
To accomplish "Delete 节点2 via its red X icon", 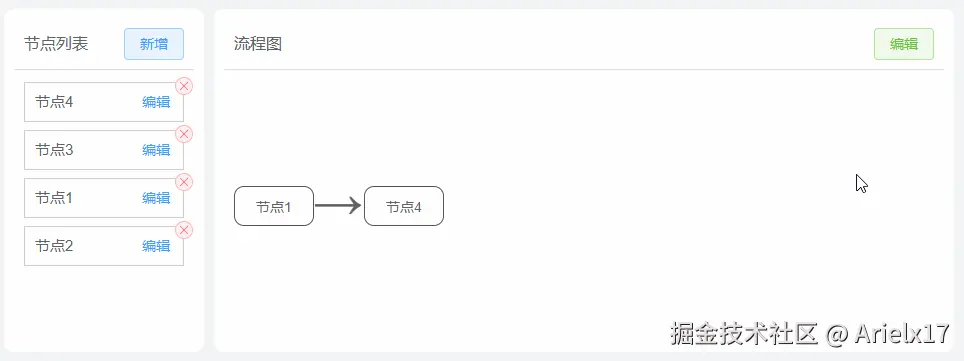I will (x=184, y=230).
